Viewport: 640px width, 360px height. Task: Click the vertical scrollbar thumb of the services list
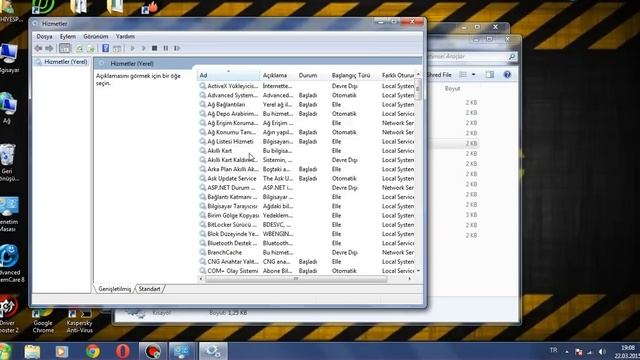pyautogui.click(x=418, y=89)
